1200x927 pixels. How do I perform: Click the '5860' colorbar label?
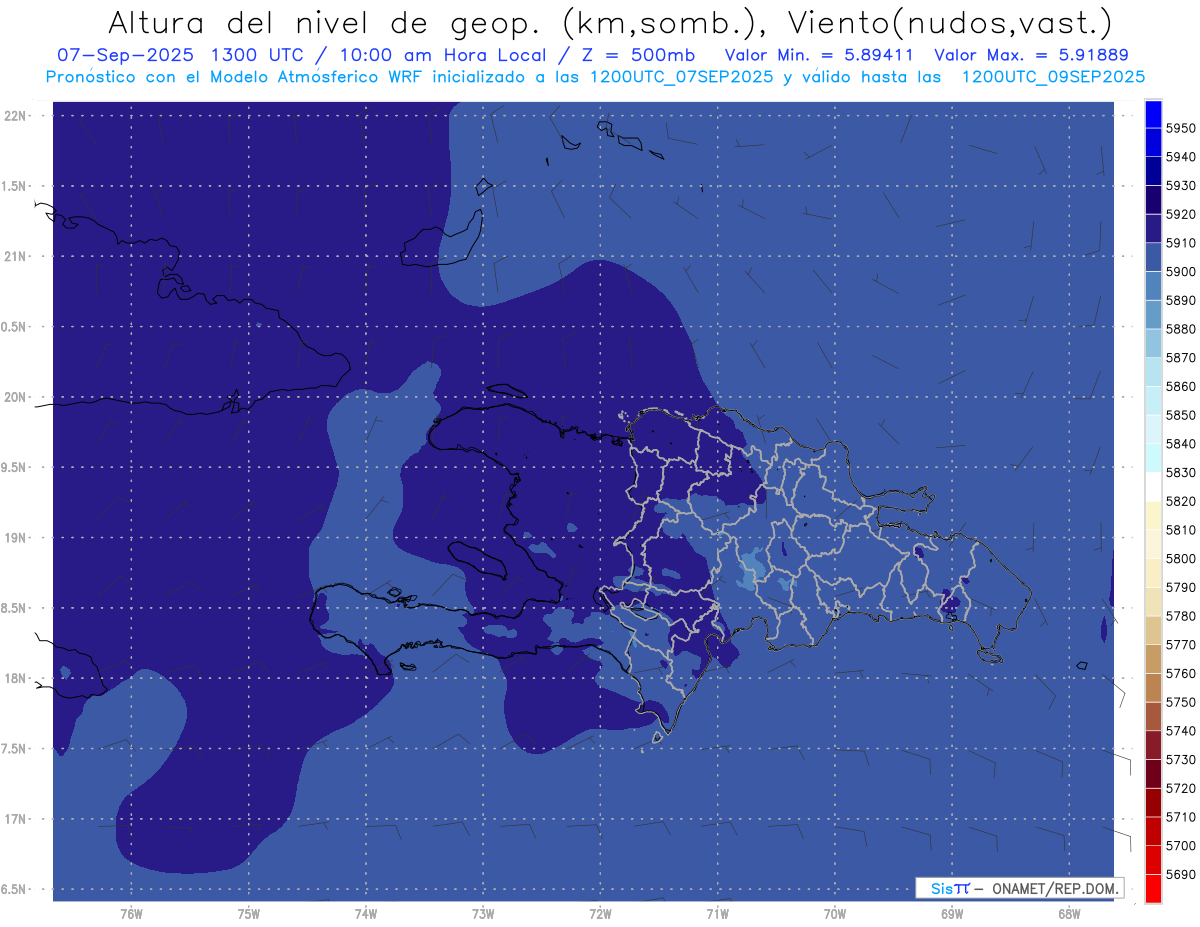coord(1180,386)
